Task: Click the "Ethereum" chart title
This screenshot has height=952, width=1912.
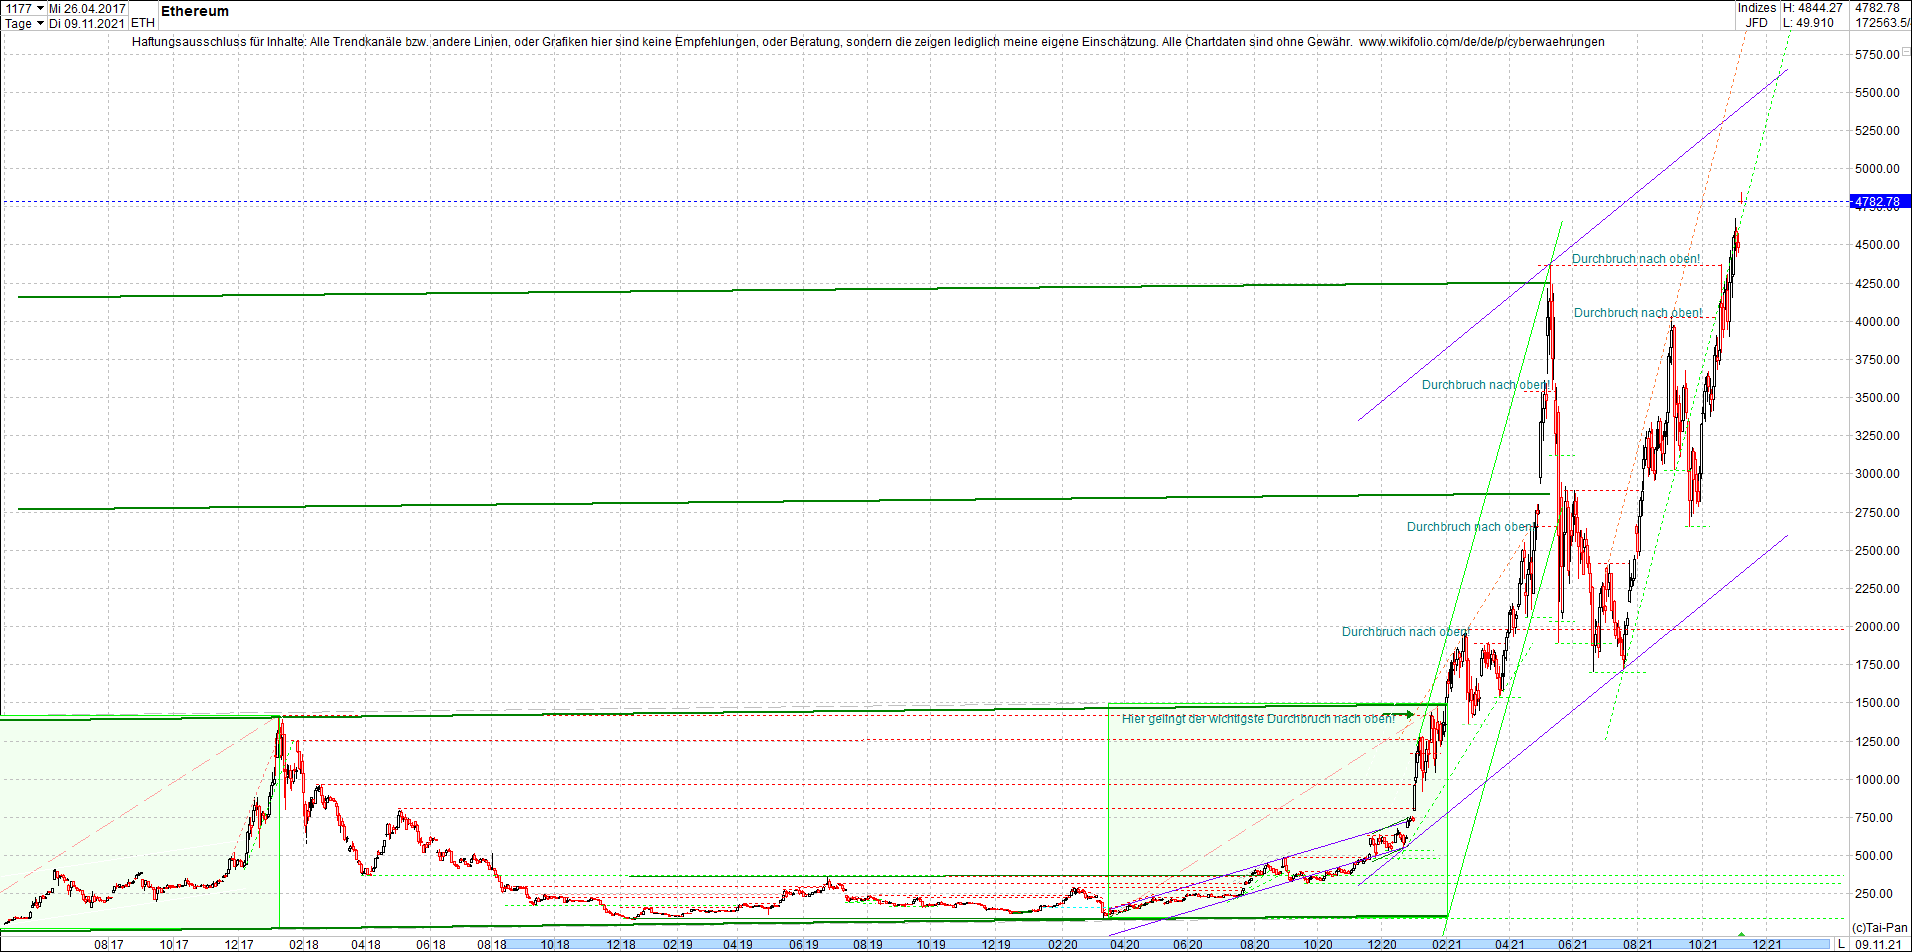Action: [x=195, y=11]
